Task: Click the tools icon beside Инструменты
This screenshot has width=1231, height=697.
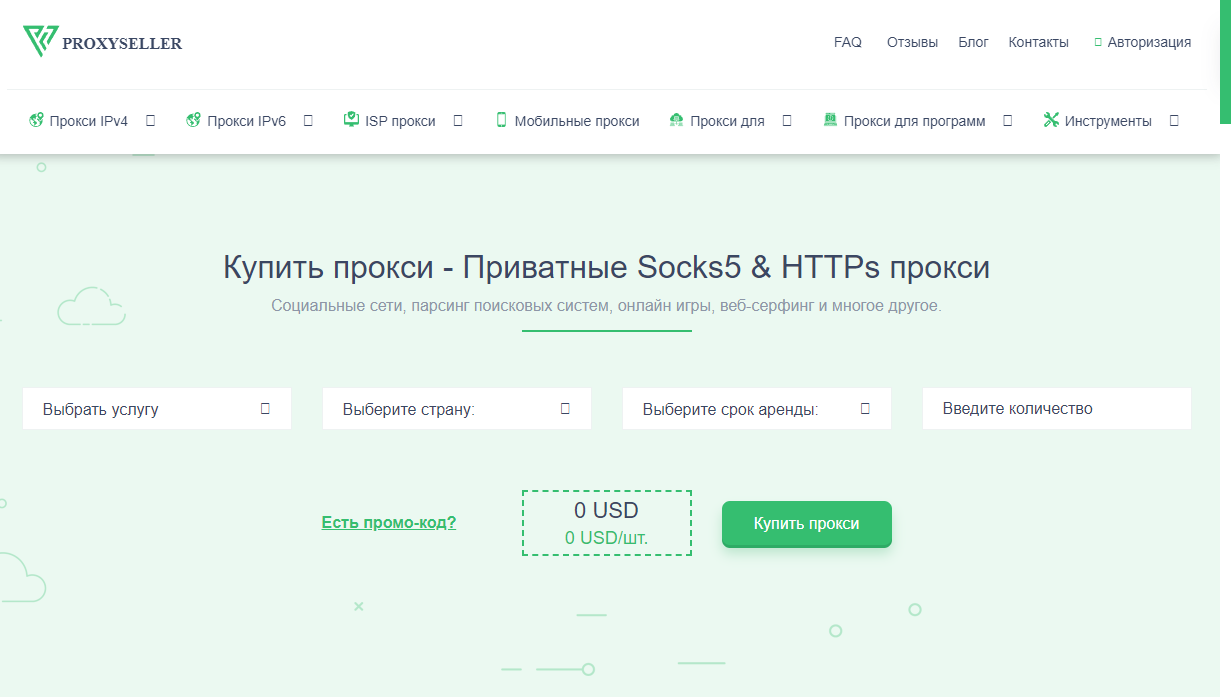Action: pyautogui.click(x=1051, y=120)
